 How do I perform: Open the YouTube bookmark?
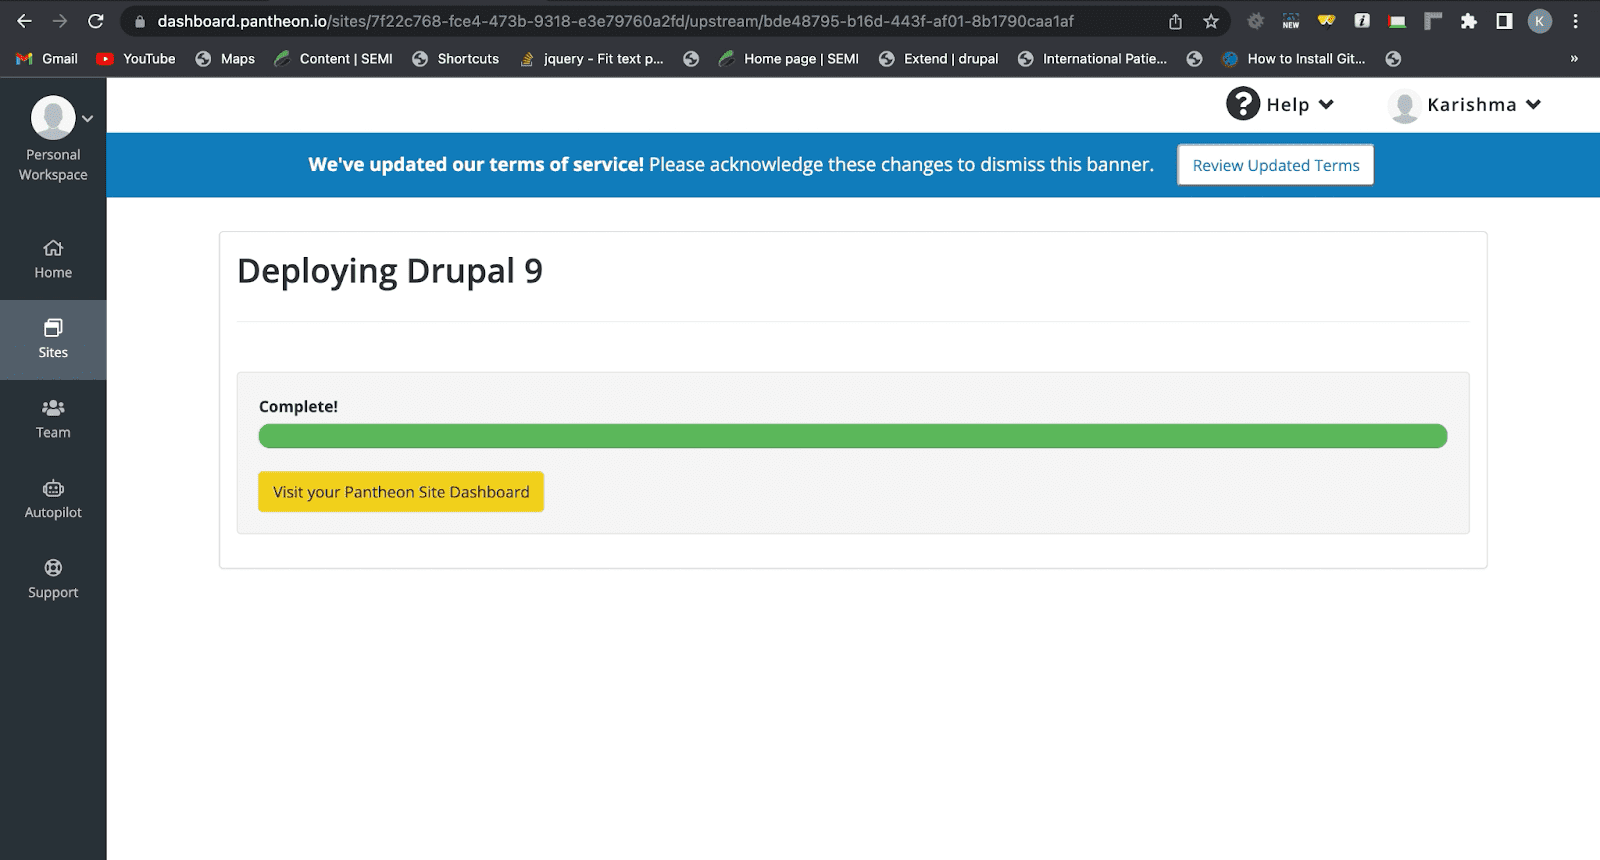[x=136, y=59]
